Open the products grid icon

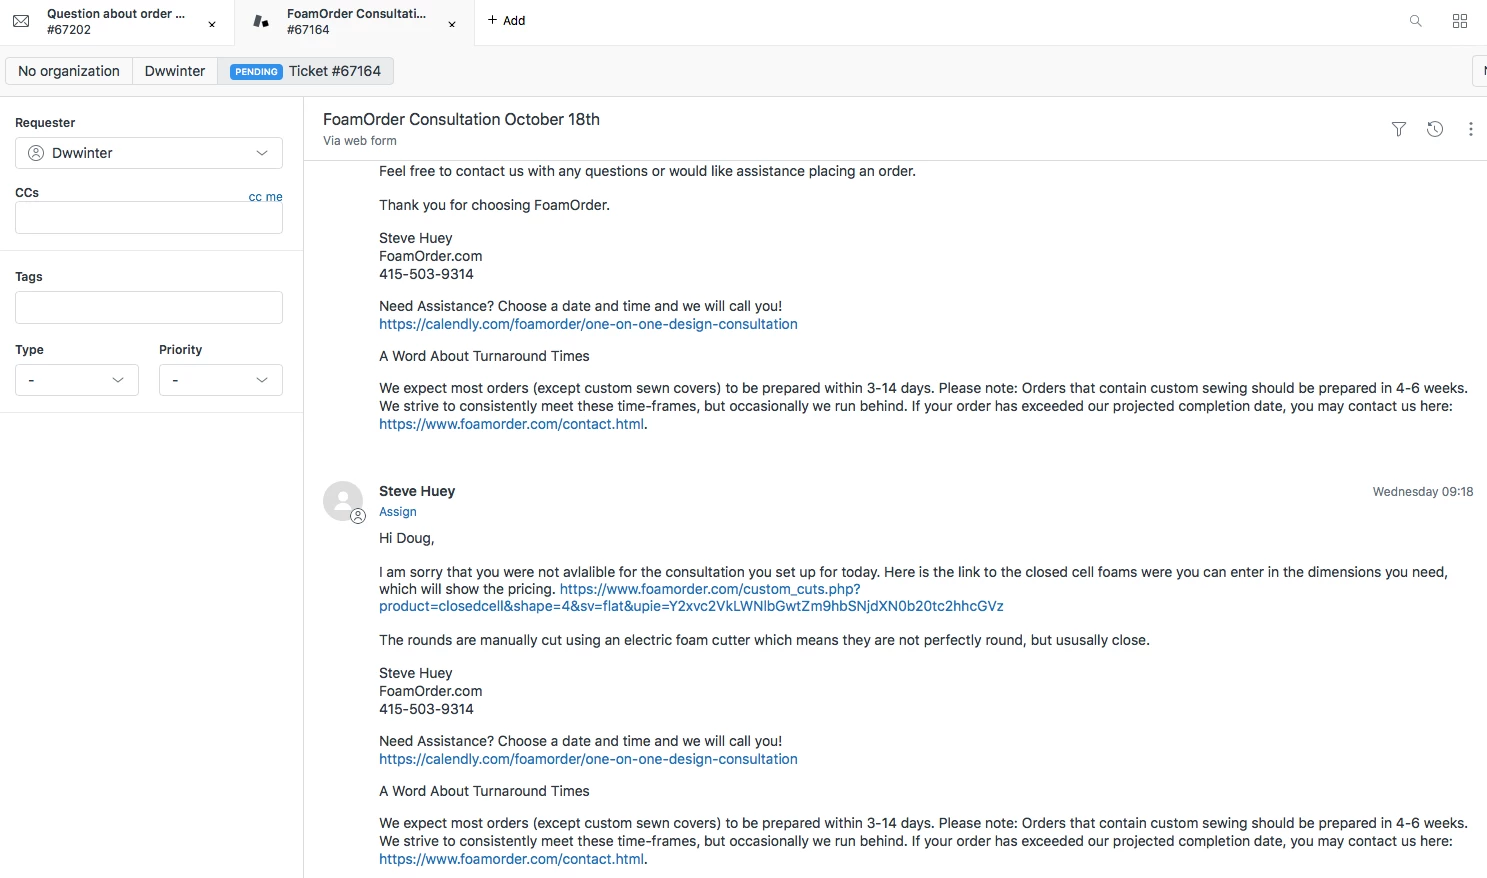point(1460,21)
